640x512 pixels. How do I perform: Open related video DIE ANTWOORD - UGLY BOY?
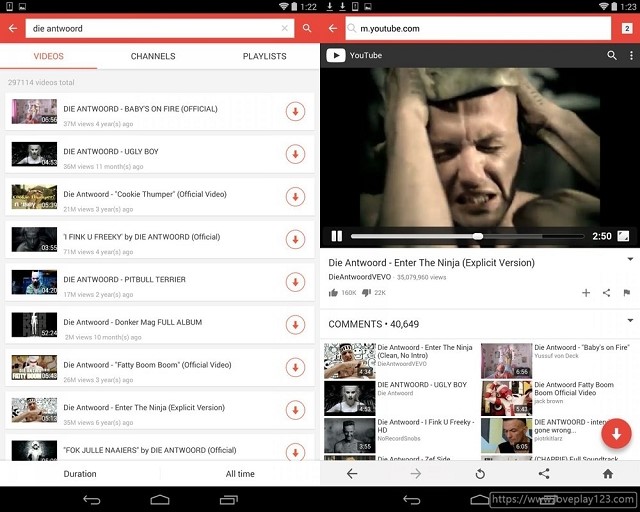click(422, 385)
